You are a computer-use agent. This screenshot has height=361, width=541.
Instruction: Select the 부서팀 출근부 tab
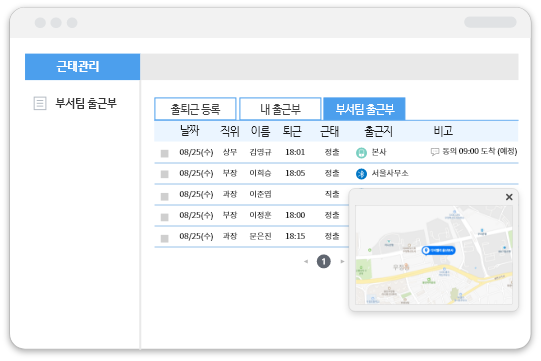pos(364,109)
